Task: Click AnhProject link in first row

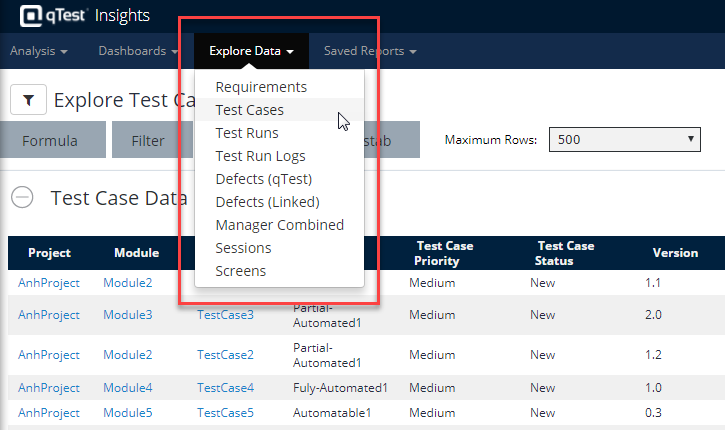Action: coord(48,283)
